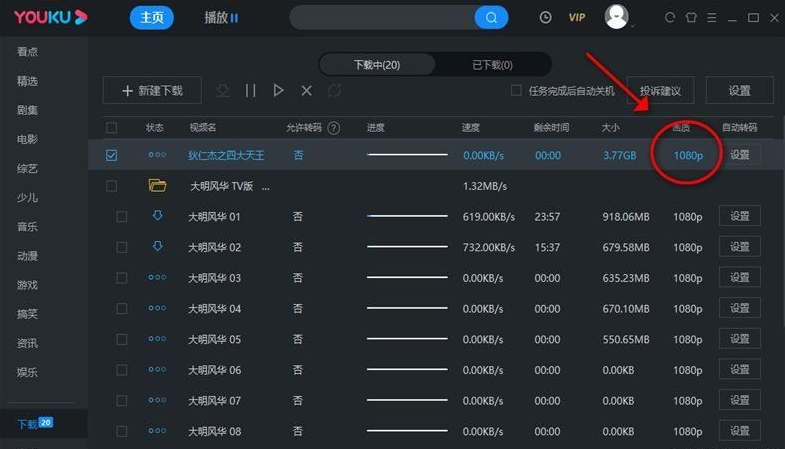The image size is (785, 449).
Task: Enable 任务完成后自动关机 checkbox
Action: 516,91
